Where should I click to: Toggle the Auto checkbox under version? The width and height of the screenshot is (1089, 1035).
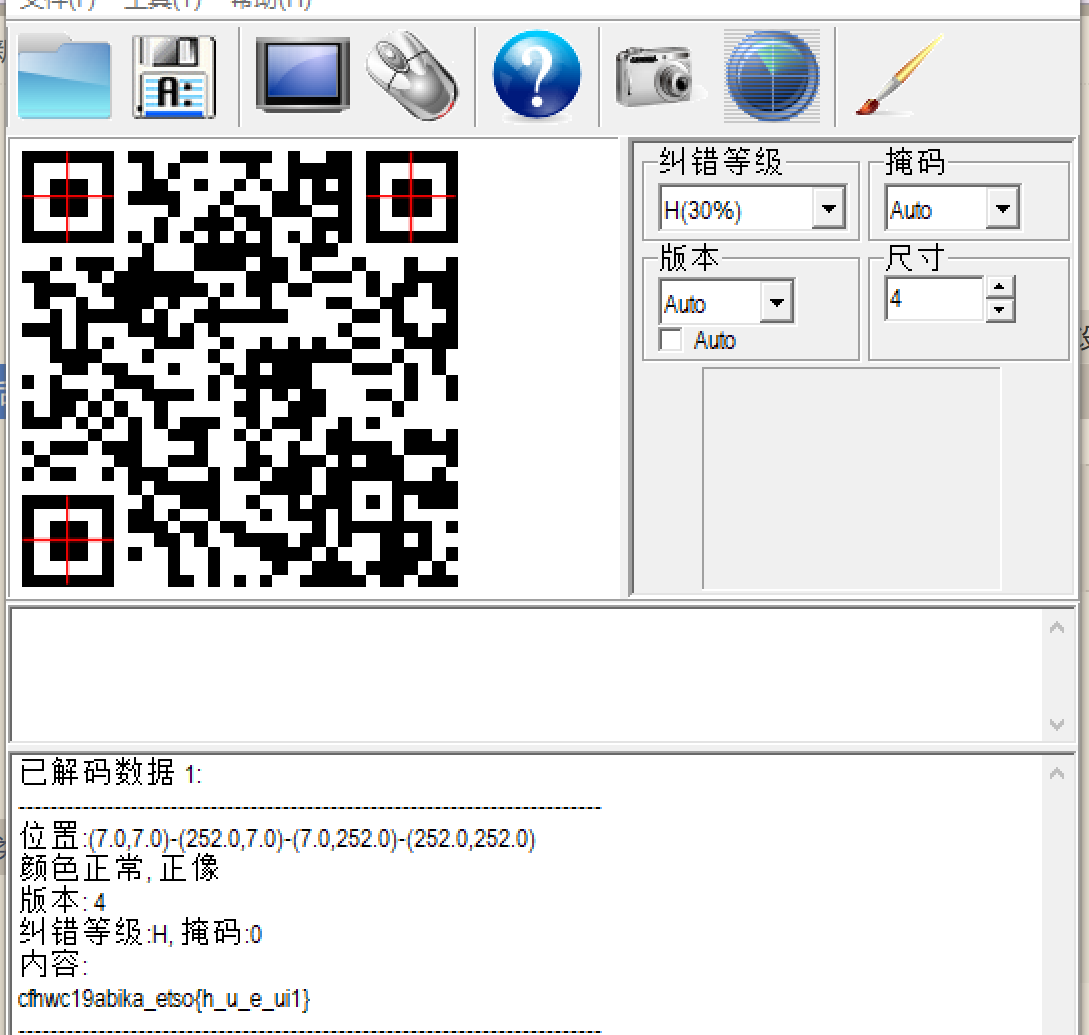tap(670, 340)
